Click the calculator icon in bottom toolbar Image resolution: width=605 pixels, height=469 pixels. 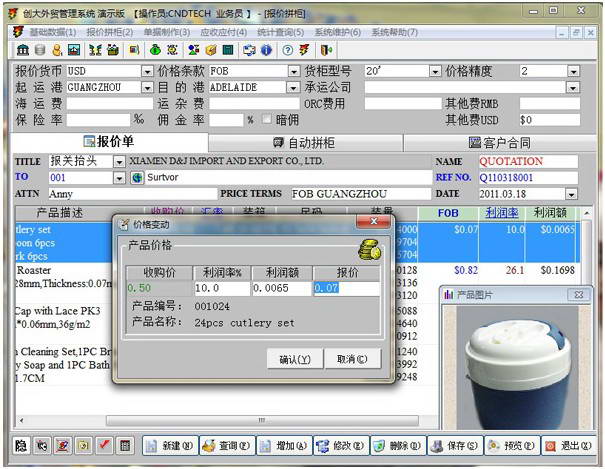pyautogui.click(x=125, y=445)
